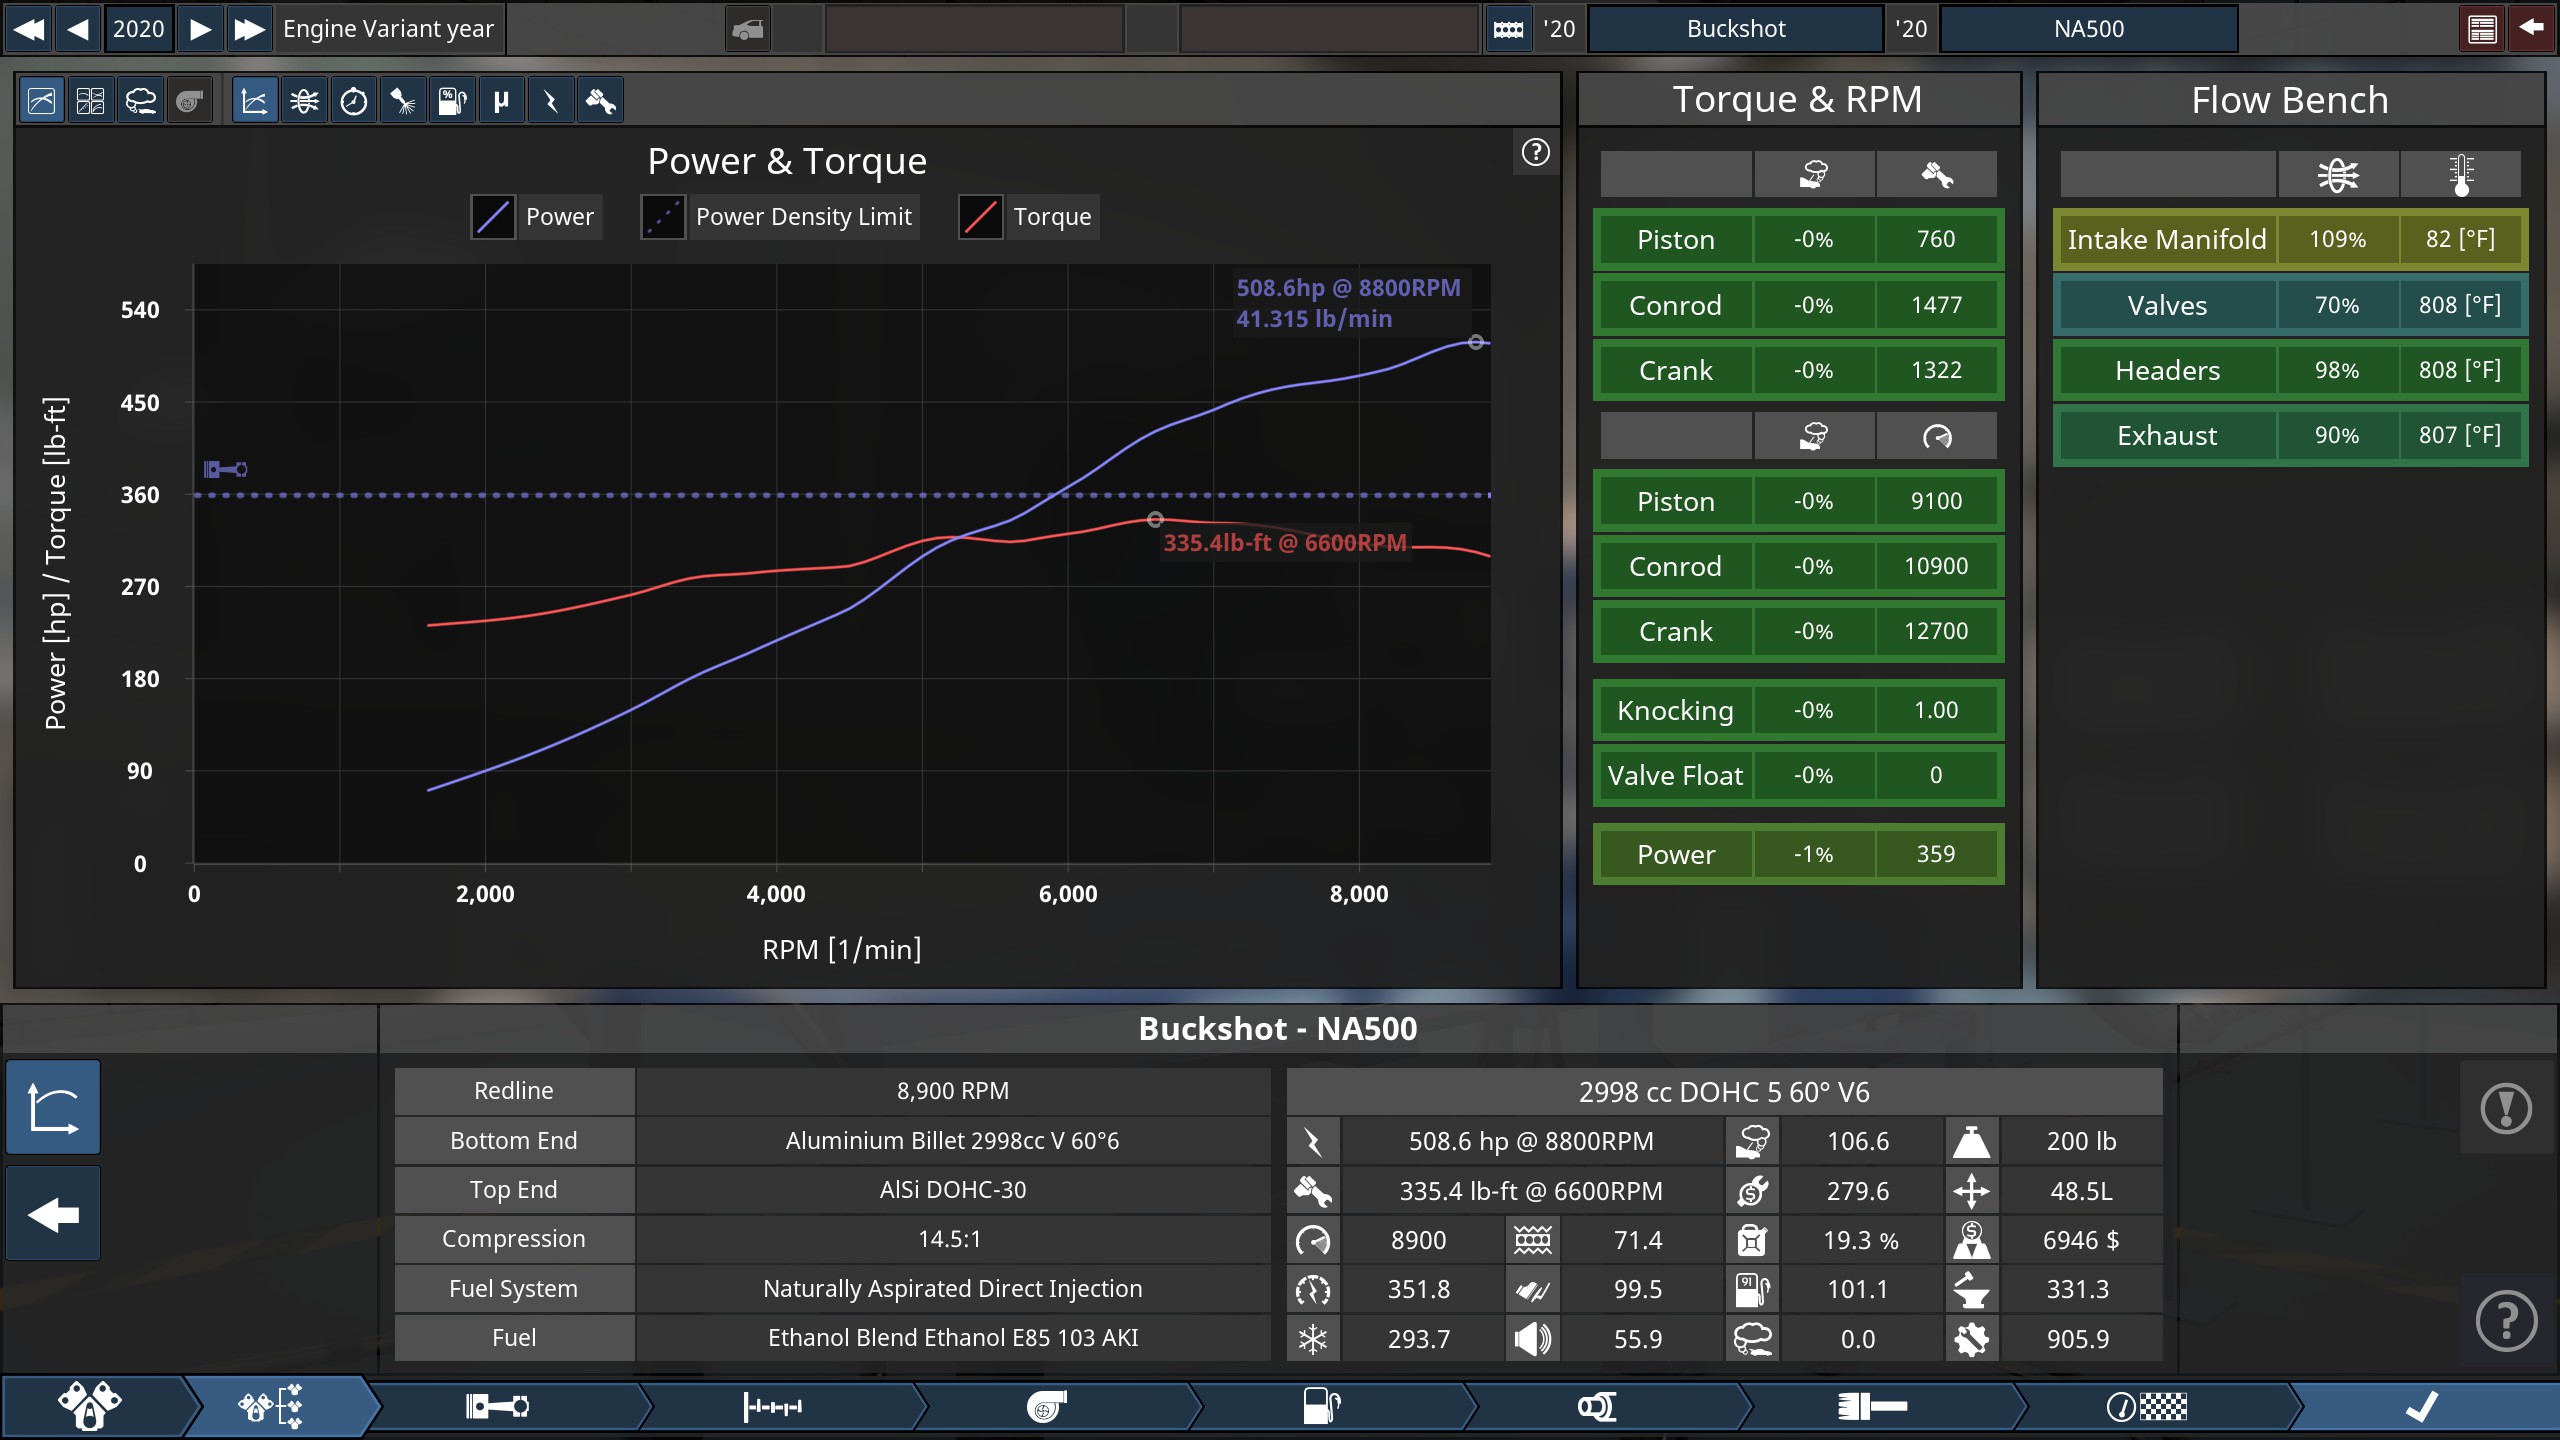
Task: Click the peak torque marker on curve
Action: (x=1155, y=520)
